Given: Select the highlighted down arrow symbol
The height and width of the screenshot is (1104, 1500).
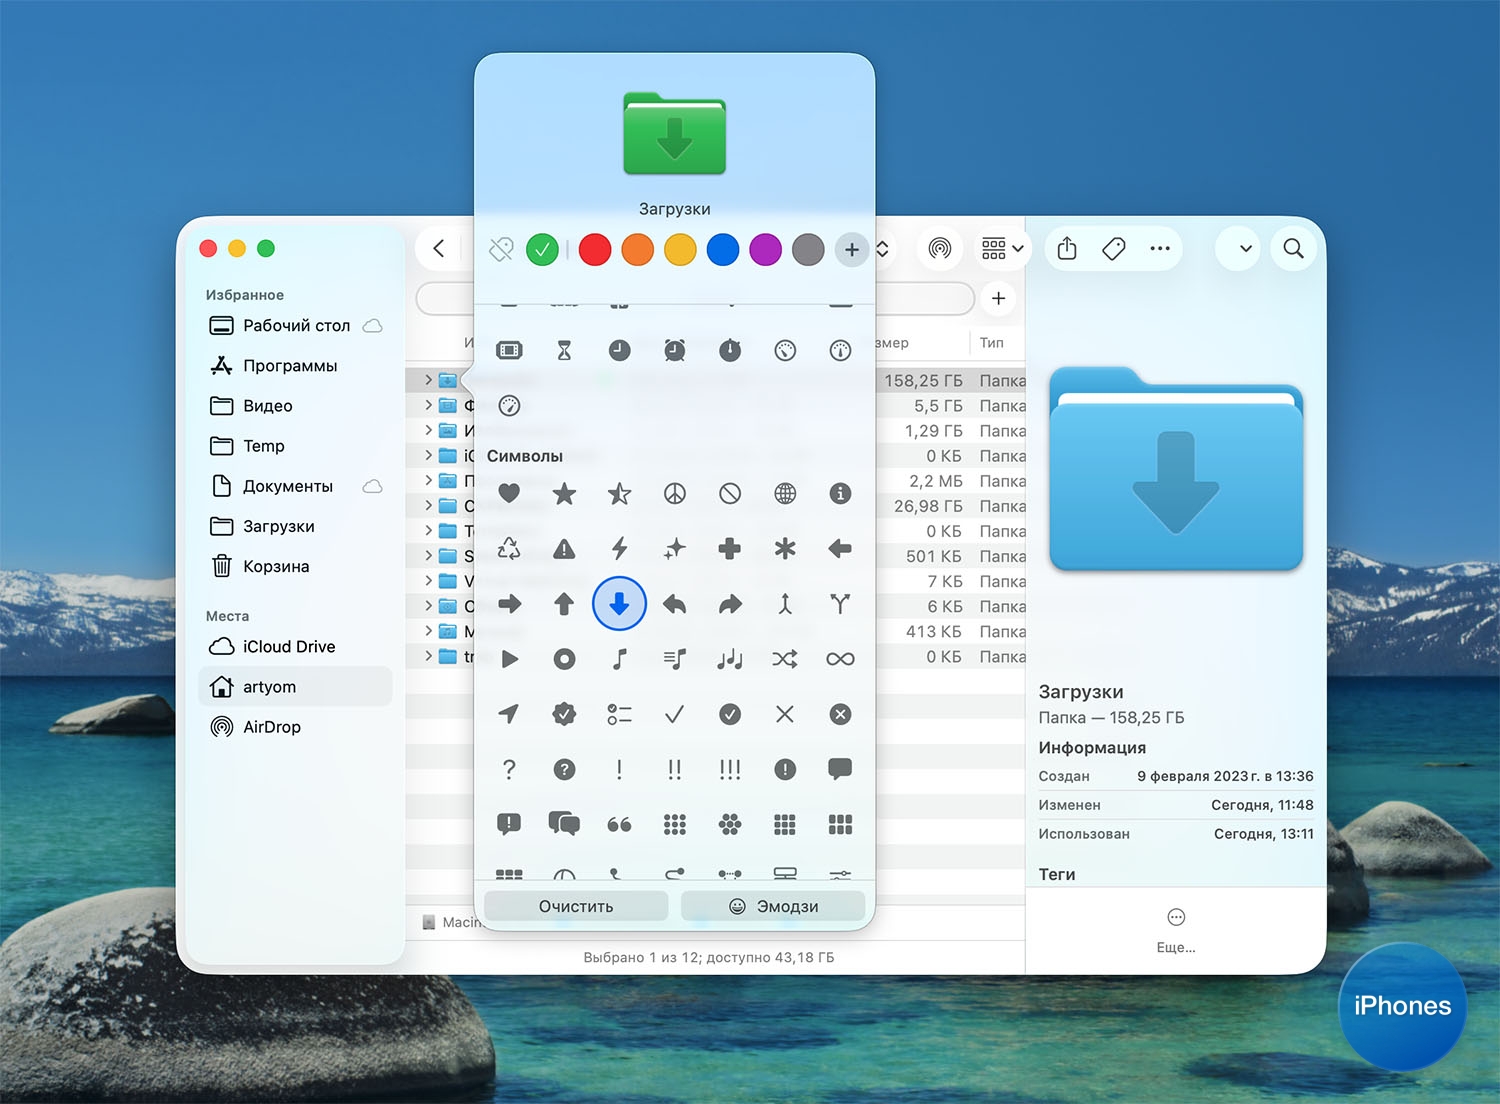Looking at the screenshot, I should 619,604.
